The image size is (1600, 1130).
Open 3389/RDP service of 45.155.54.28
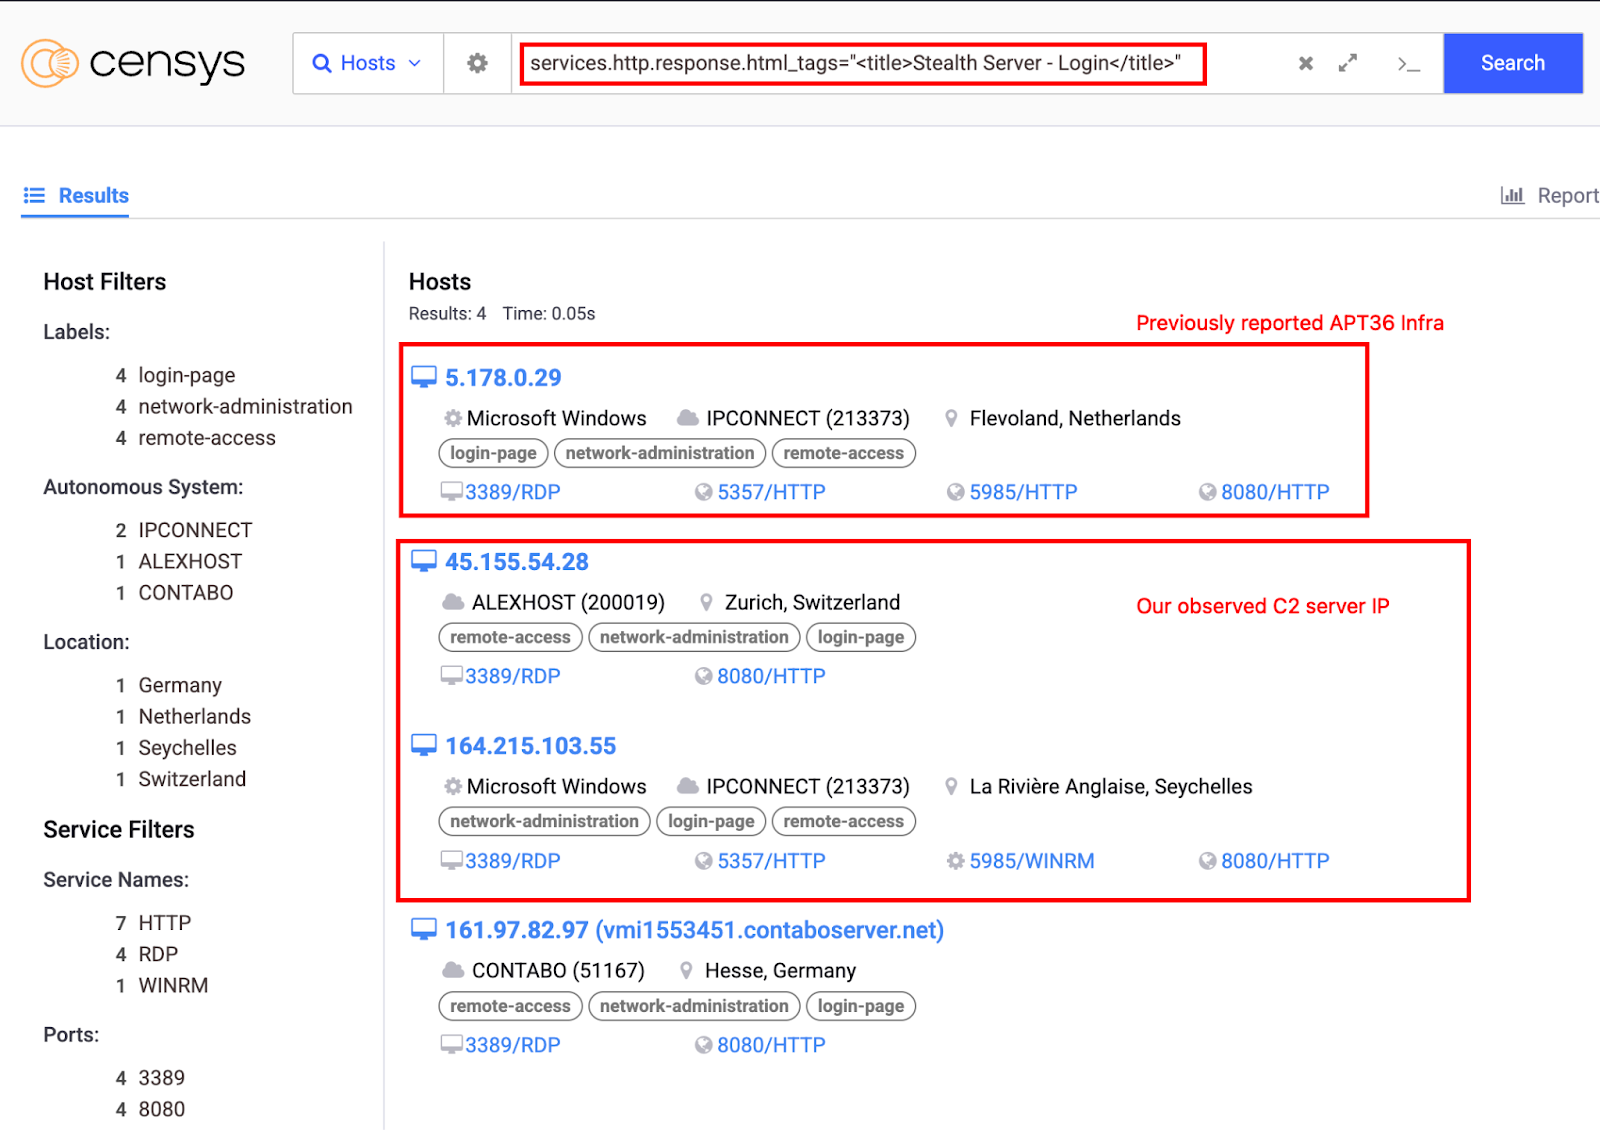[x=512, y=675]
